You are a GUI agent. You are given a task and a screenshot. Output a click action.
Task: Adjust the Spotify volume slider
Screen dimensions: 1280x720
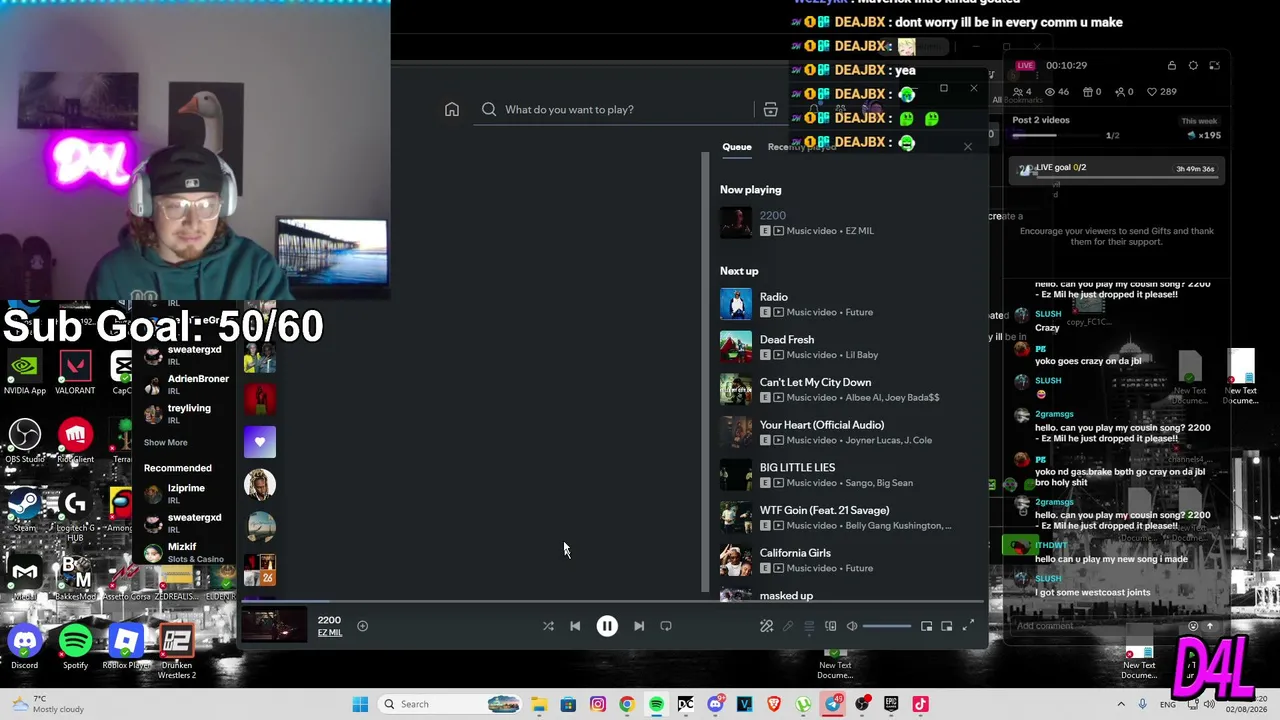(887, 626)
